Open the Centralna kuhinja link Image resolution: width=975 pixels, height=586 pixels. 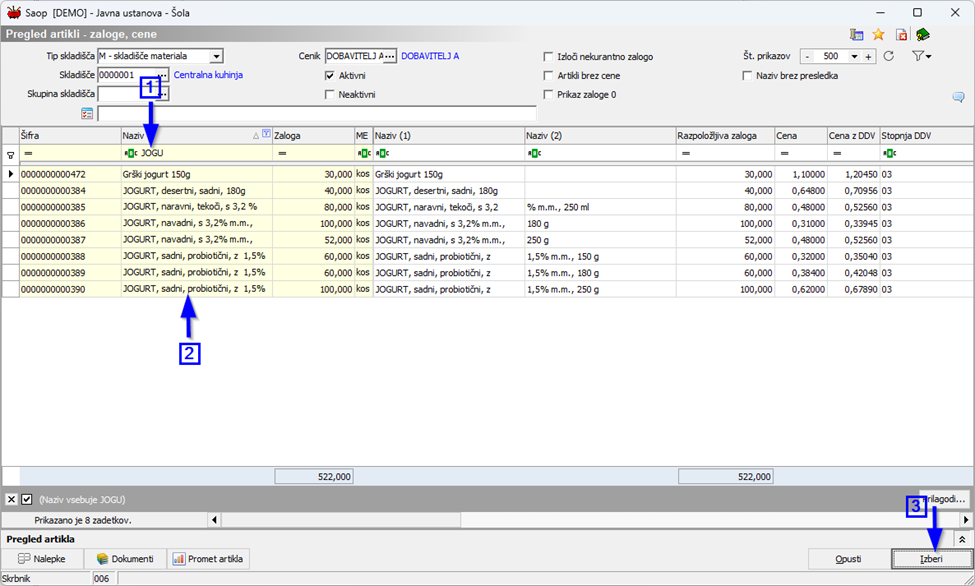click(x=208, y=75)
